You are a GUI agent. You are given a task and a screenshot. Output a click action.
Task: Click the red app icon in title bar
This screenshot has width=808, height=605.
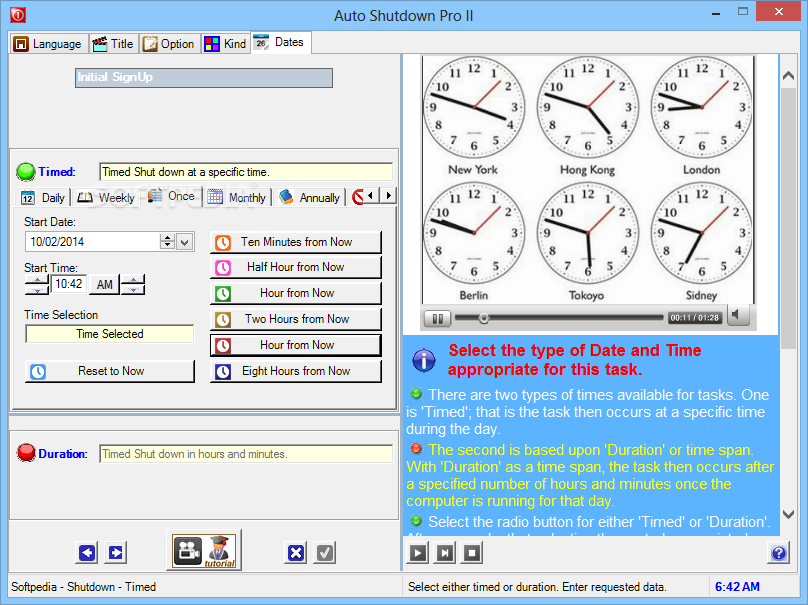[18, 15]
